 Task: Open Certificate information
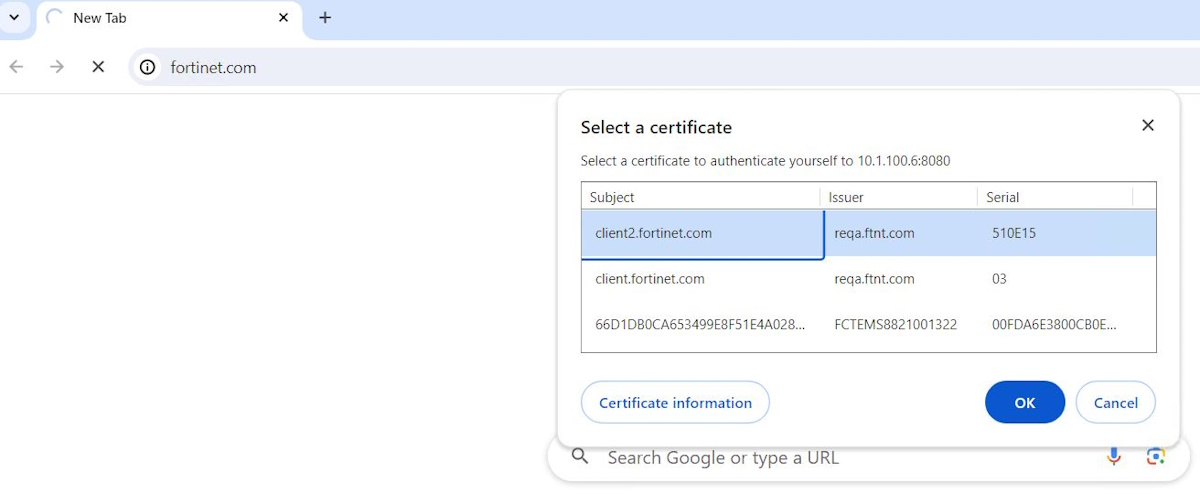[675, 402]
